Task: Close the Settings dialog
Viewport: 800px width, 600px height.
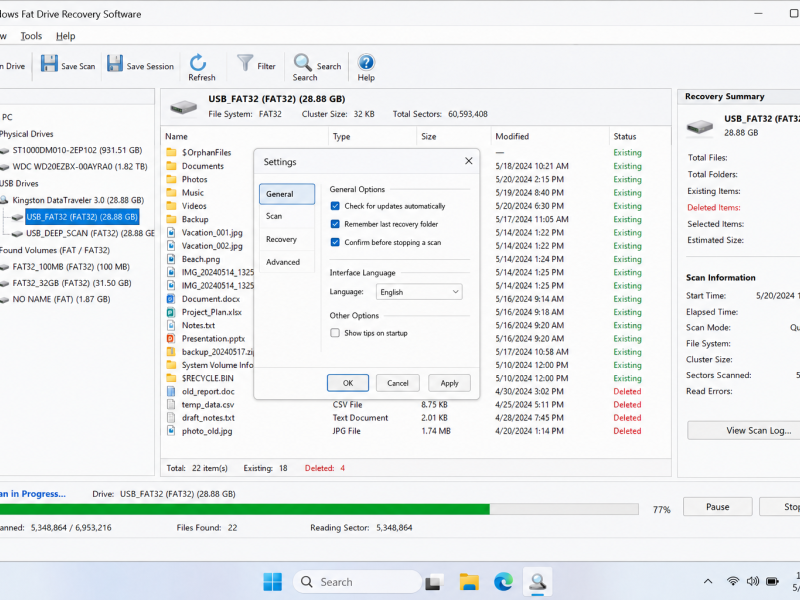Action: coord(468,161)
